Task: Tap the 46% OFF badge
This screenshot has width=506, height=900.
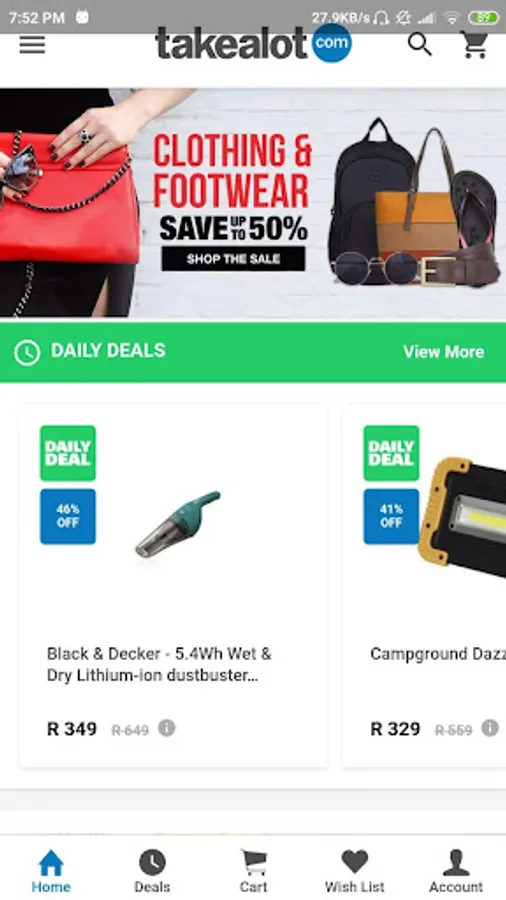Action: click(x=68, y=516)
